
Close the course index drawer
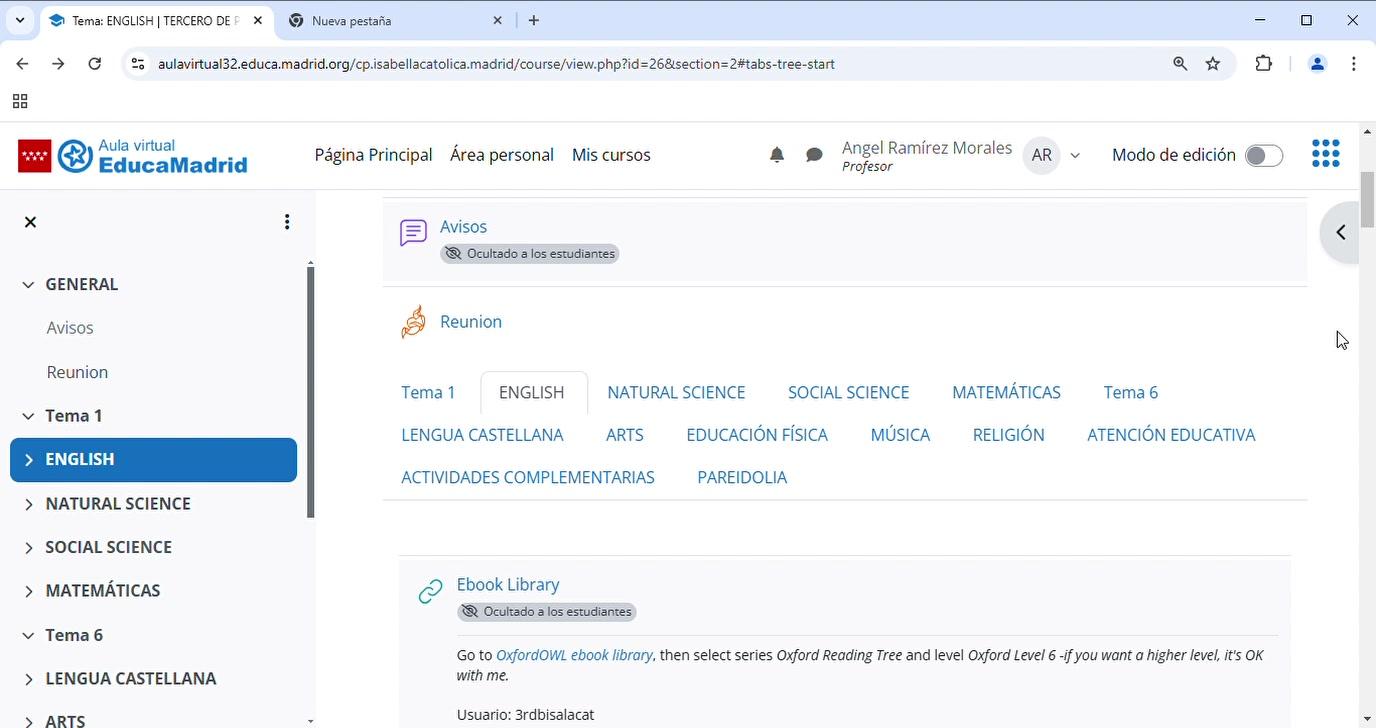tap(30, 222)
